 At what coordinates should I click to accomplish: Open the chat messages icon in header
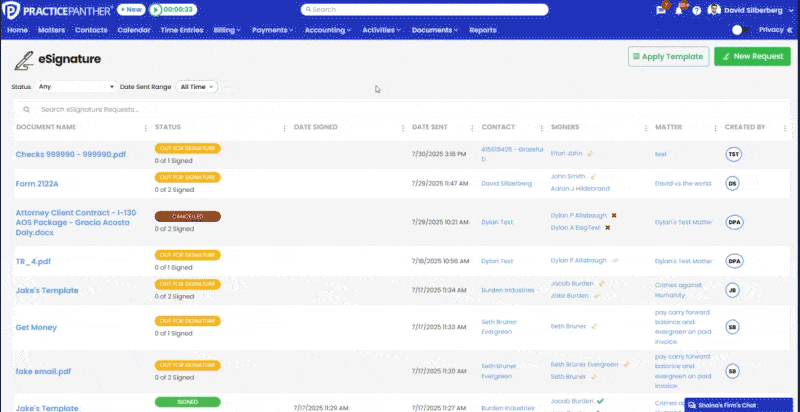pyautogui.click(x=661, y=9)
